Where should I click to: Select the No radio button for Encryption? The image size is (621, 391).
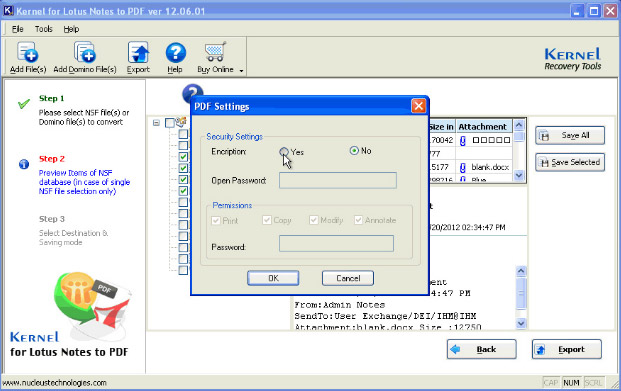click(x=354, y=151)
